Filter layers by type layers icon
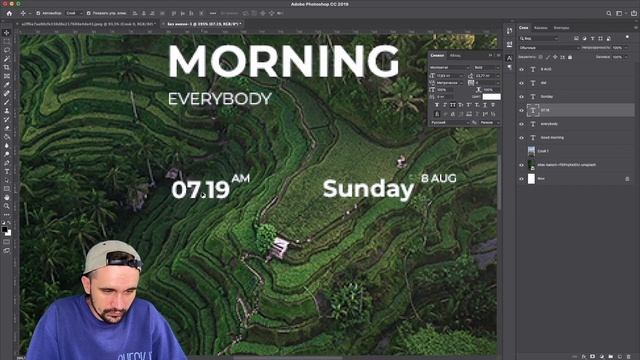 click(x=592, y=38)
